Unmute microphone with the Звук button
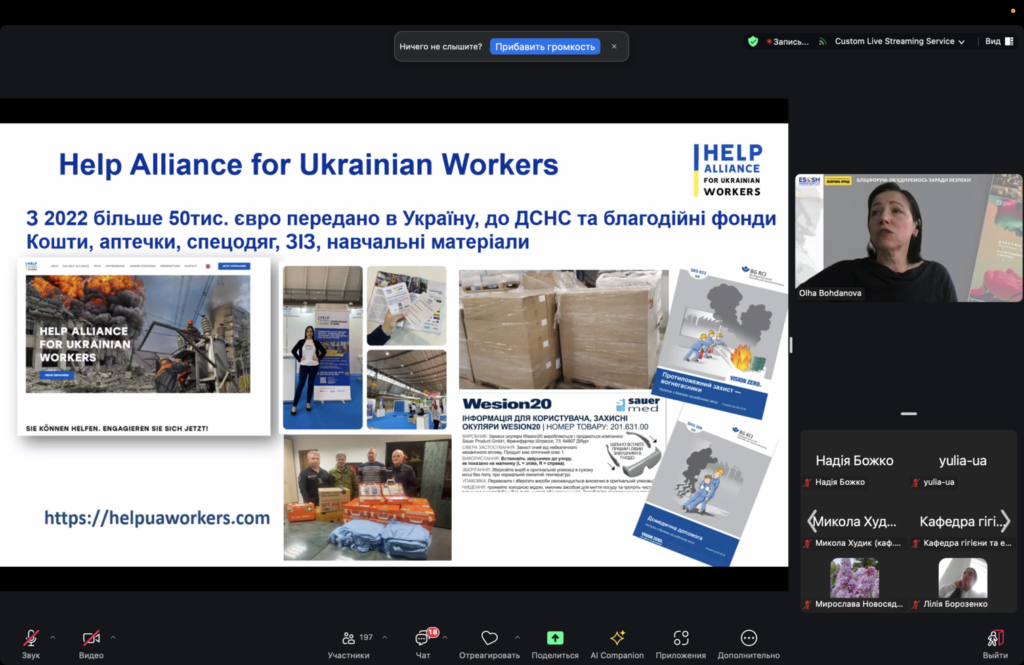The height and width of the screenshot is (665, 1024). pos(31,643)
